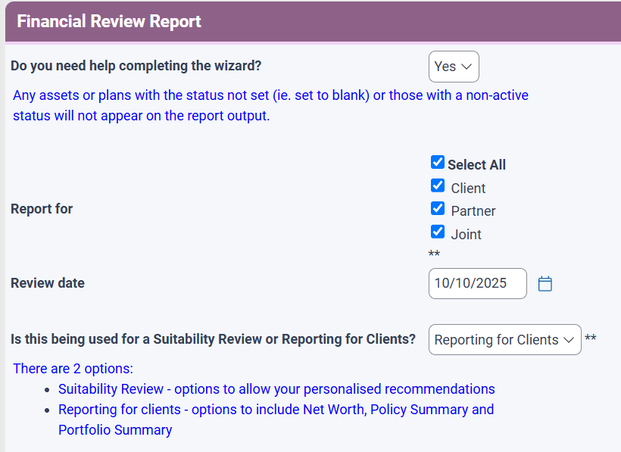This screenshot has height=452, width=621.
Task: Toggle the Partner checkbox
Action: [437, 209]
